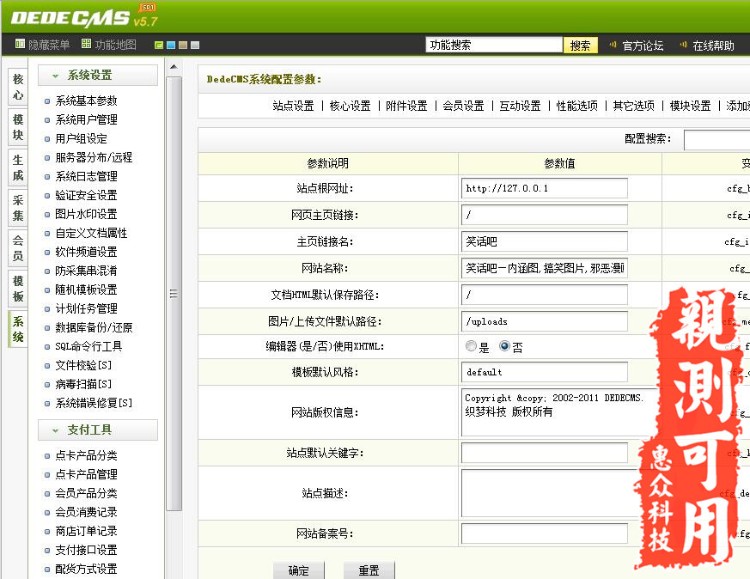Open 自定义文档属性
Image resolution: width=750 pixels, height=579 pixels.
tap(91, 233)
